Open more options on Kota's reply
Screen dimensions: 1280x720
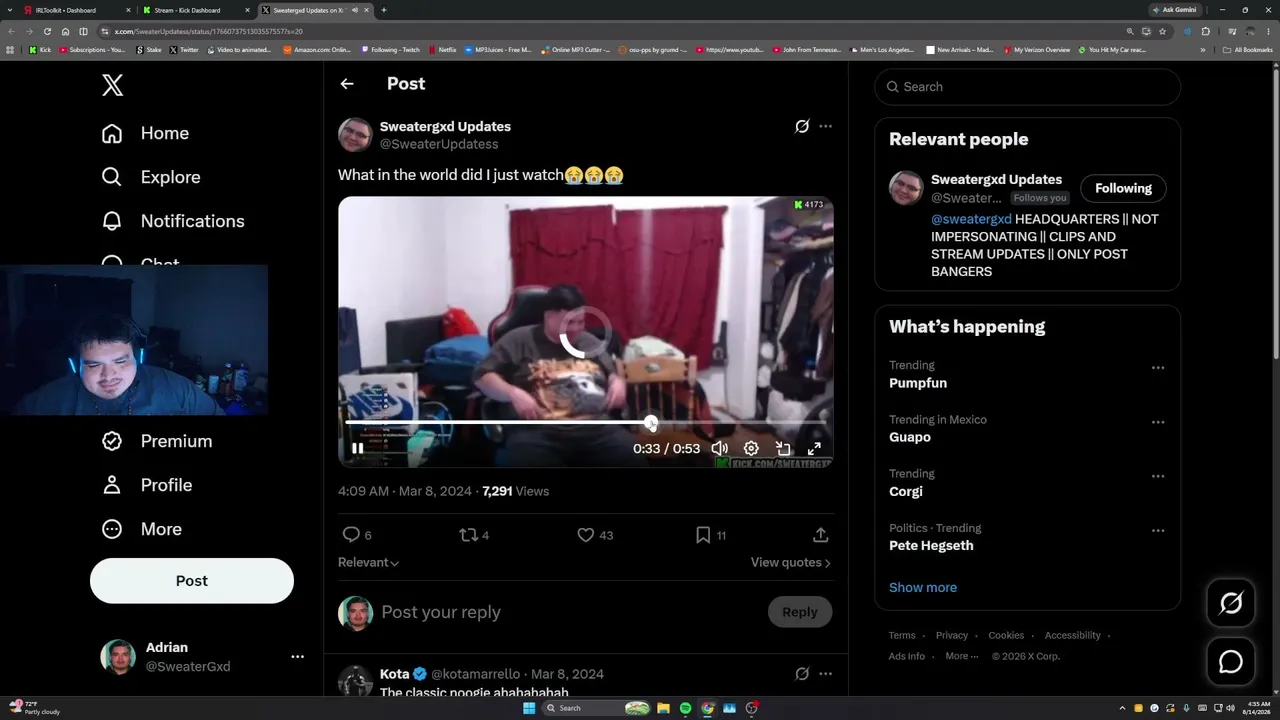825,674
